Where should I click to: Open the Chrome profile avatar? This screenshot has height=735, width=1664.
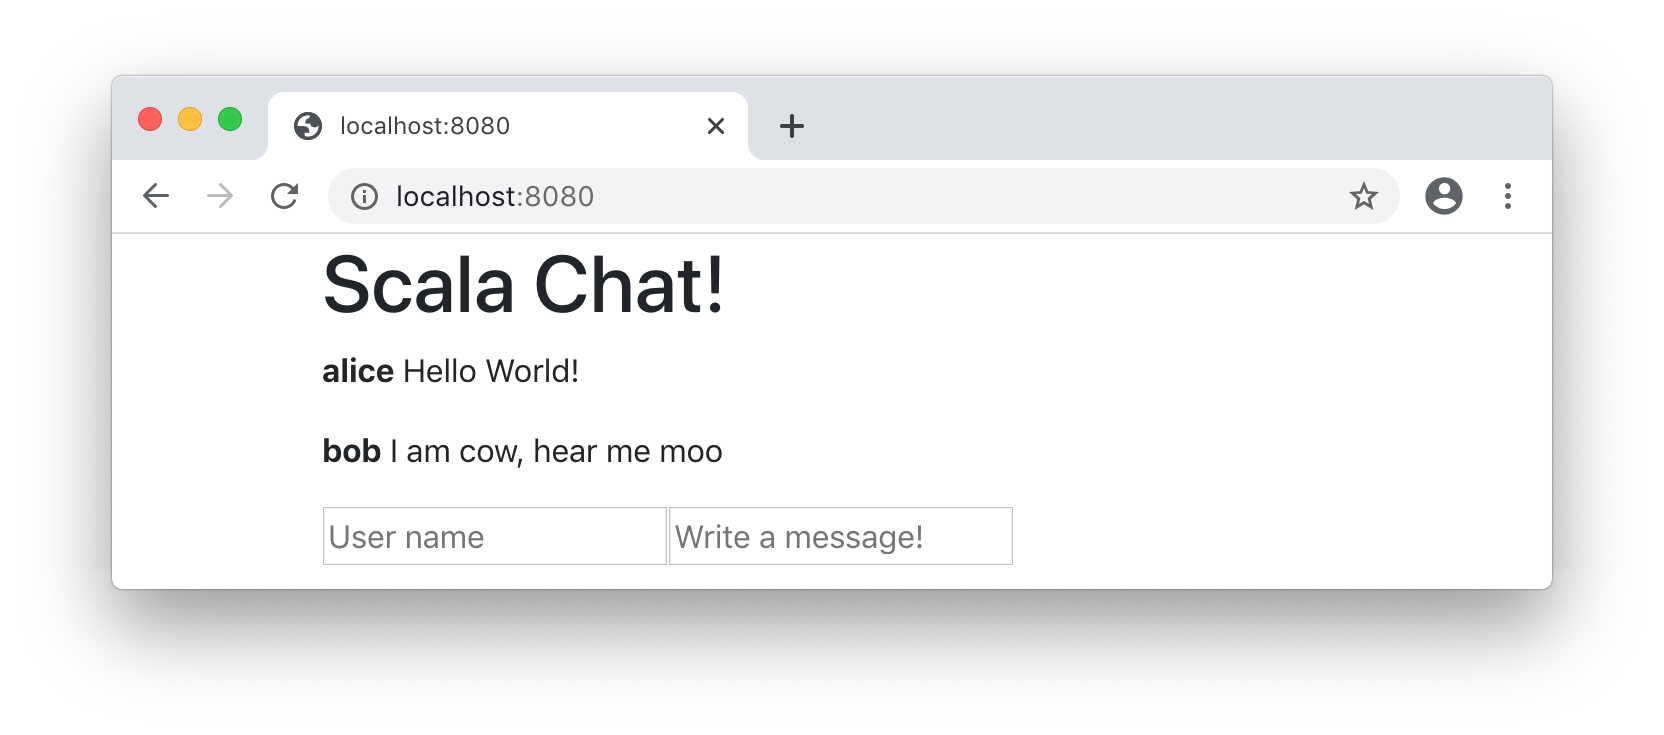[x=1443, y=196]
